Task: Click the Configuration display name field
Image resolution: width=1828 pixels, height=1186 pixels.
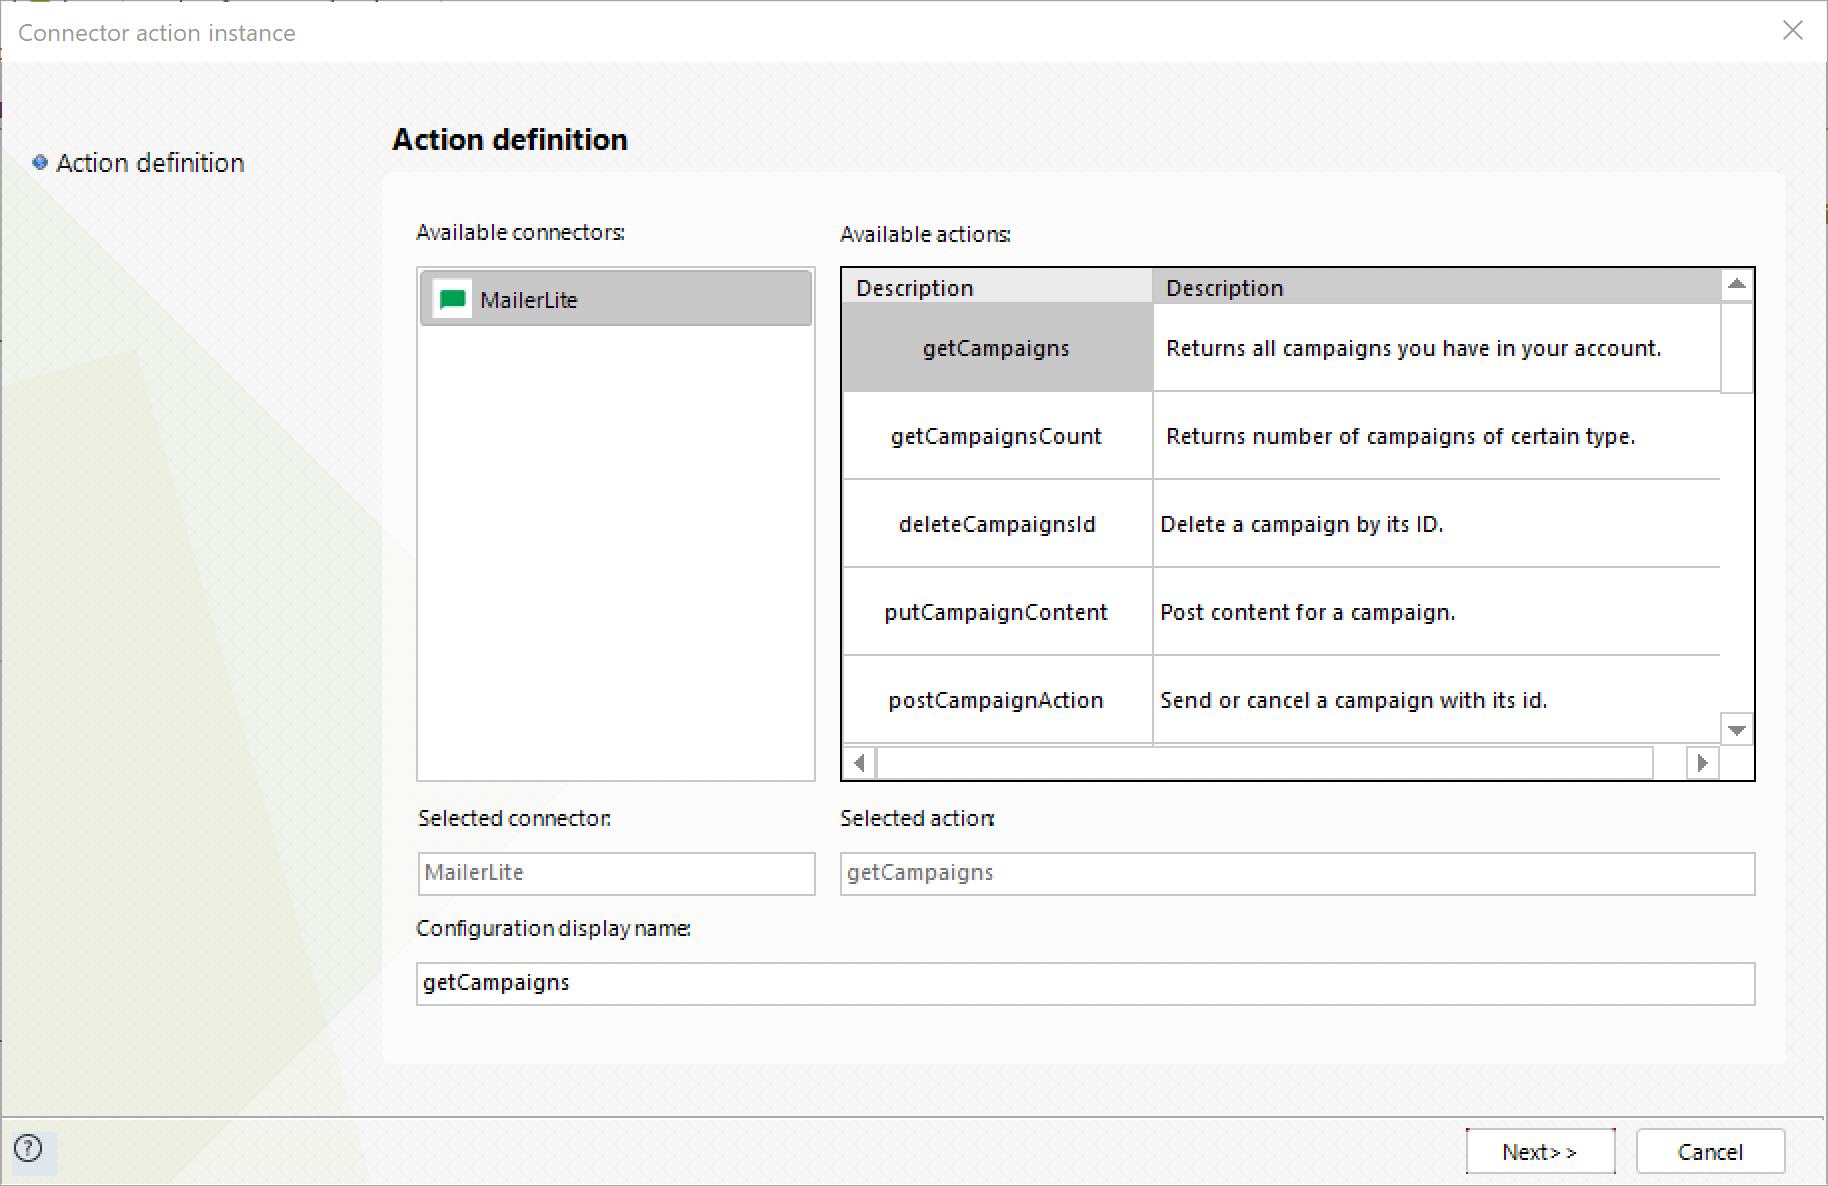Action: tap(1085, 983)
